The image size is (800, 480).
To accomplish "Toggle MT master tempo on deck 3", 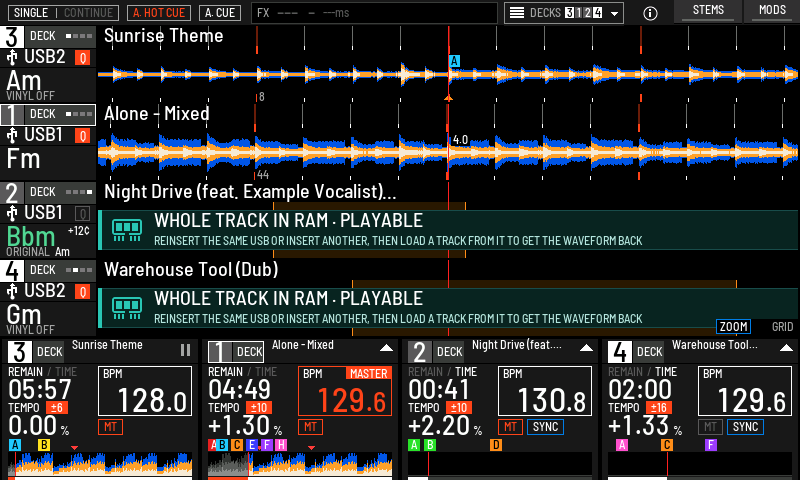I will pos(110,426).
